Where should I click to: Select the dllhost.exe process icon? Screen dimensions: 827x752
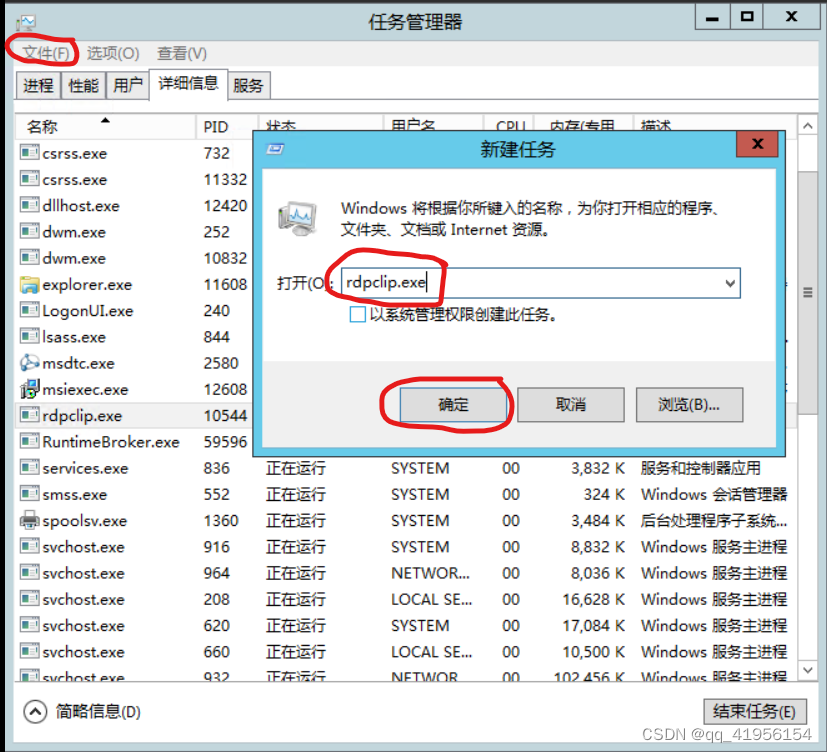coord(30,205)
